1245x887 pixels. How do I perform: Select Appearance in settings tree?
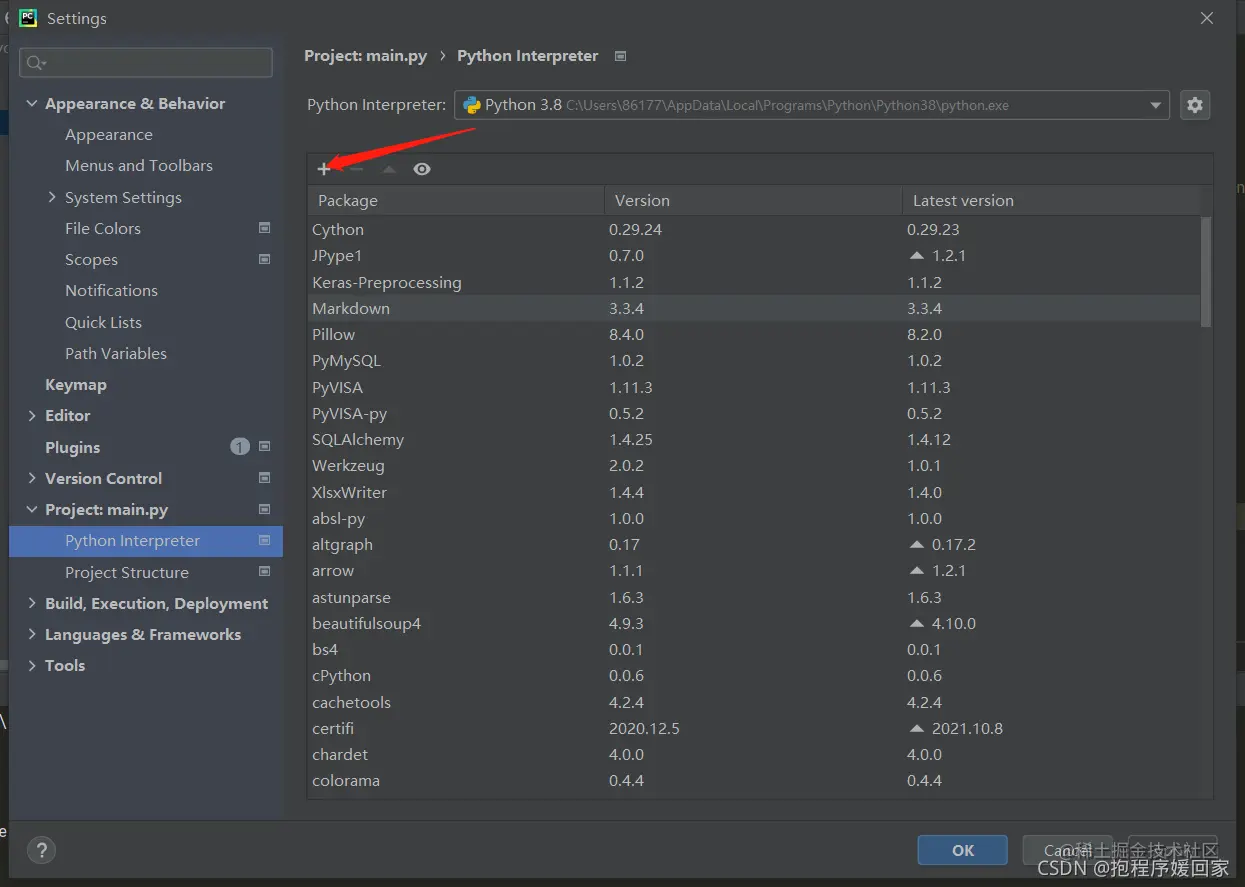tap(109, 135)
